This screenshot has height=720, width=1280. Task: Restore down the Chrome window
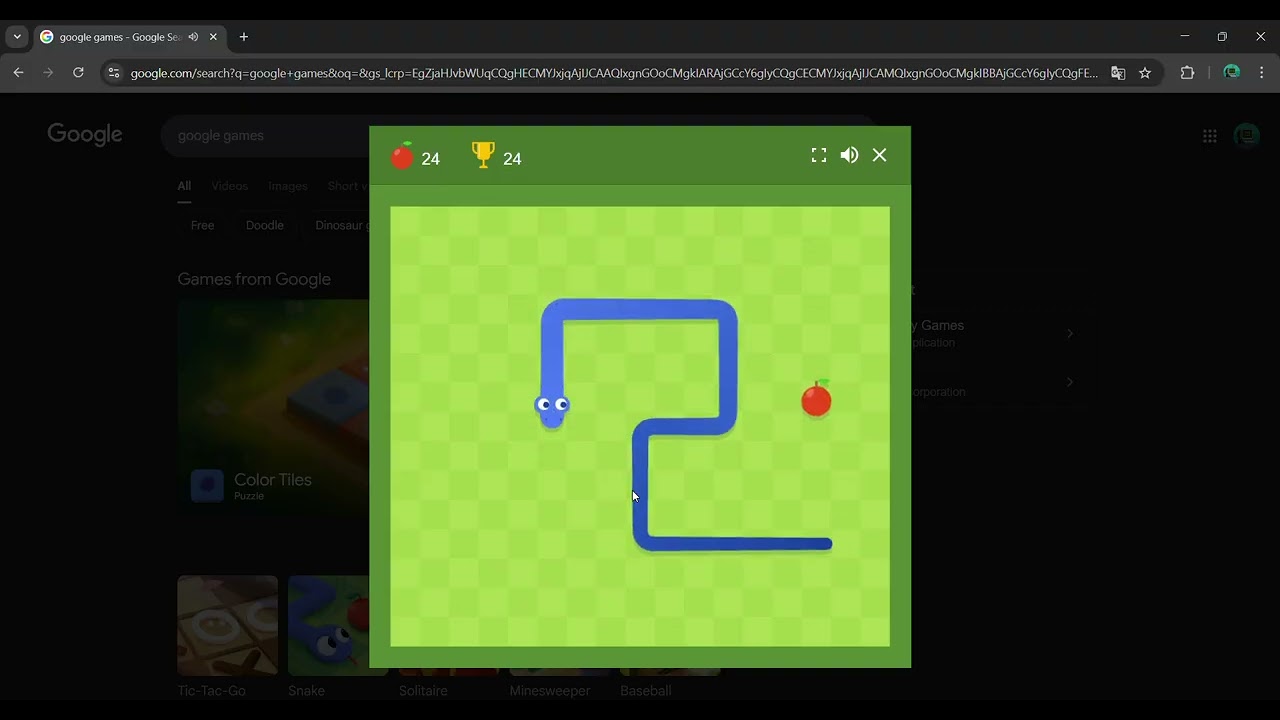coord(1222,37)
